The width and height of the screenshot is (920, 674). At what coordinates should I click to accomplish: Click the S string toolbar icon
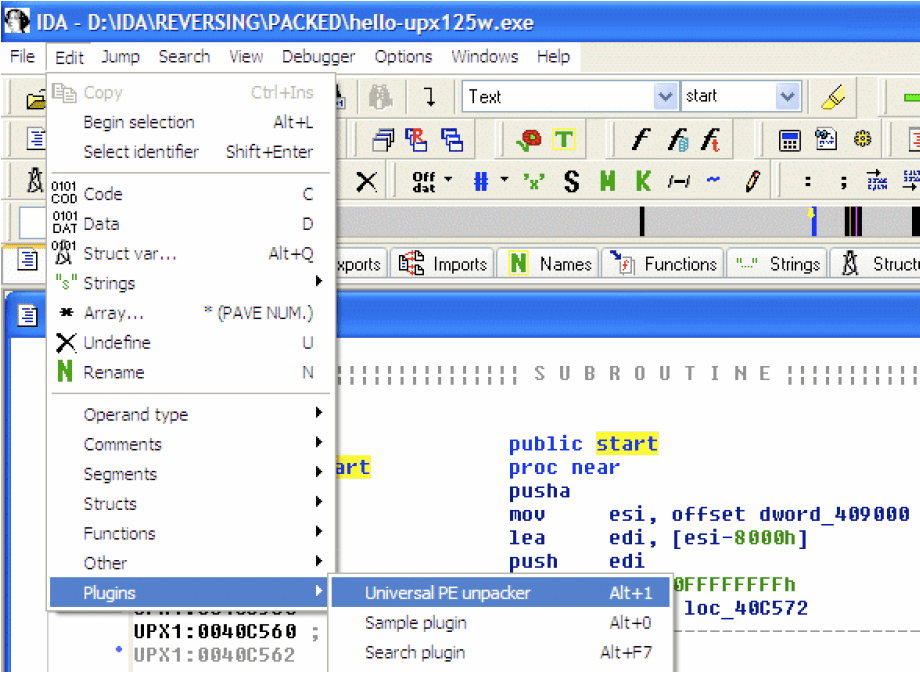(x=571, y=182)
